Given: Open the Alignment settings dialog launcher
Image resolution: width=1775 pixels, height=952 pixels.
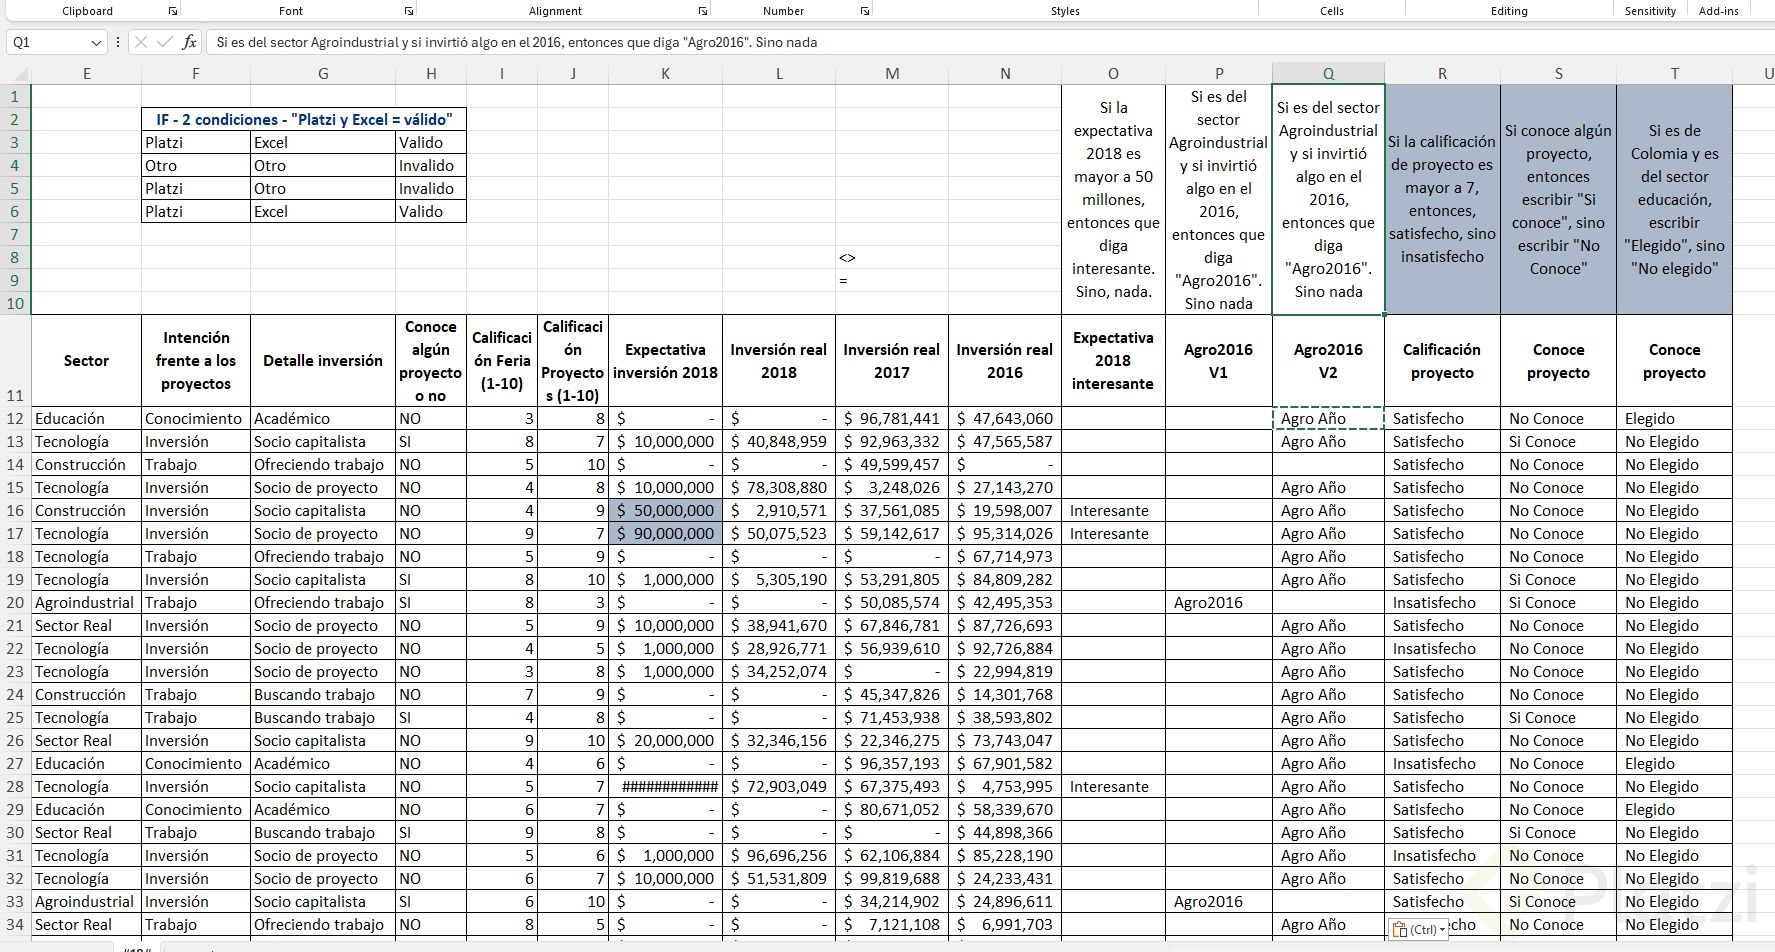Looking at the screenshot, I should [x=703, y=11].
